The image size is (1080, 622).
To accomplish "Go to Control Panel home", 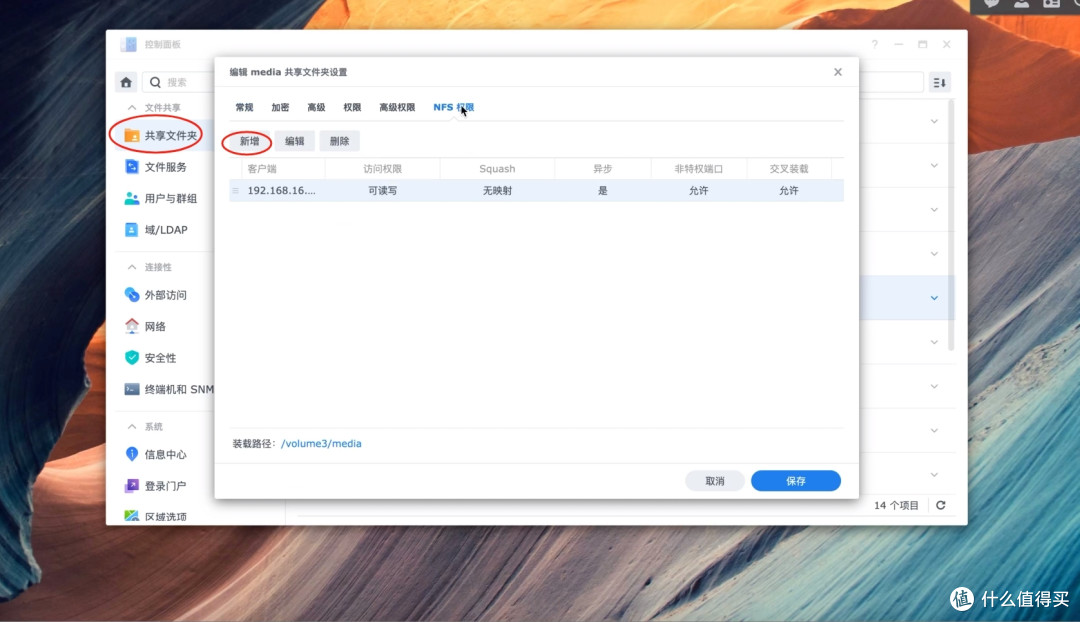I will click(126, 82).
